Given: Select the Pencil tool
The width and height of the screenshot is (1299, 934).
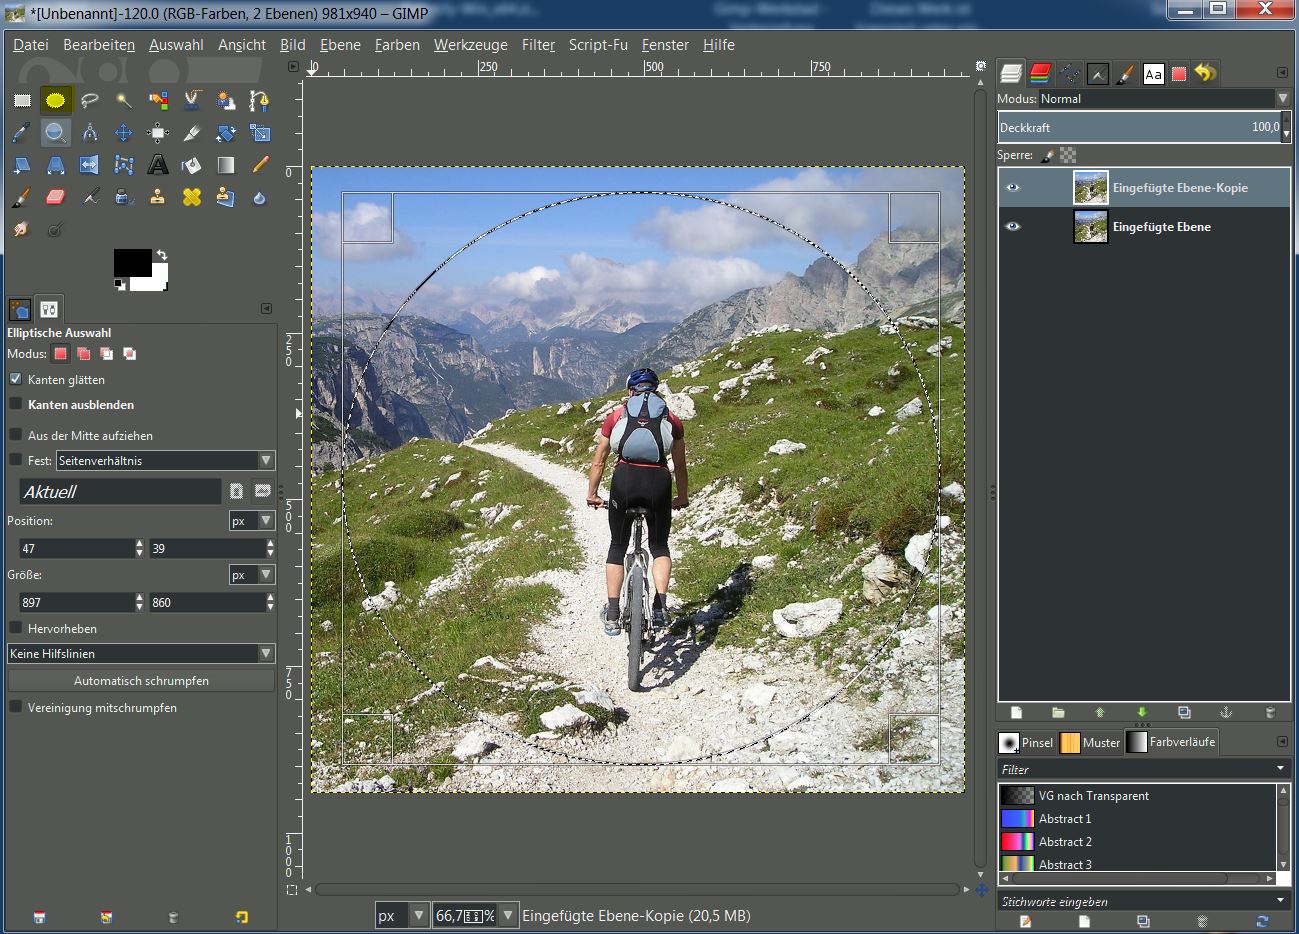Looking at the screenshot, I should pyautogui.click(x=260, y=165).
